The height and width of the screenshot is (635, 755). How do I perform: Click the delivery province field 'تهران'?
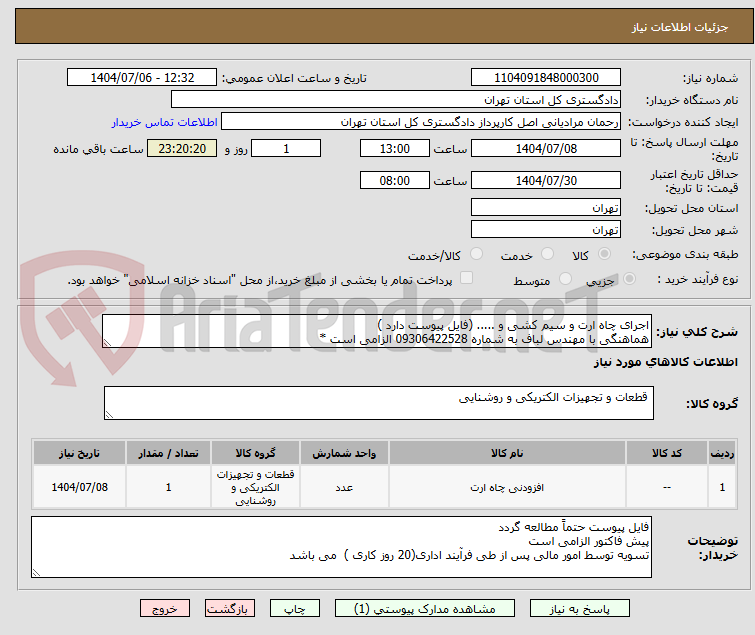[546, 207]
